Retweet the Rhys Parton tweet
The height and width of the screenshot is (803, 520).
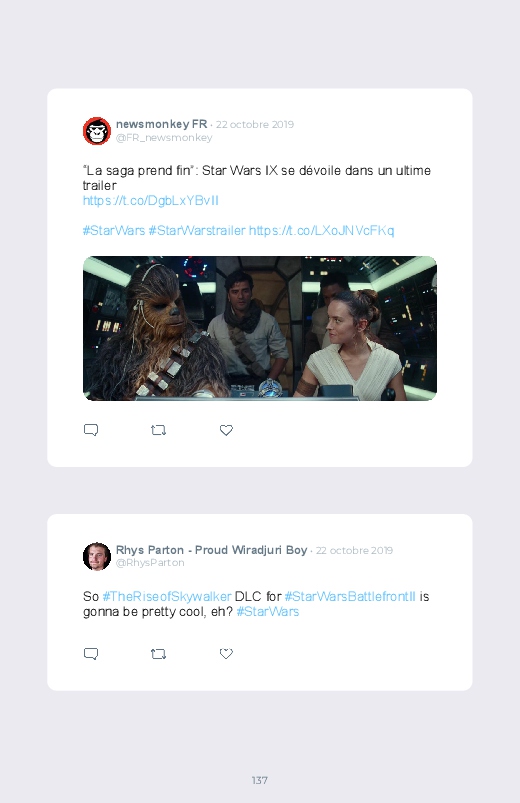[x=158, y=653]
